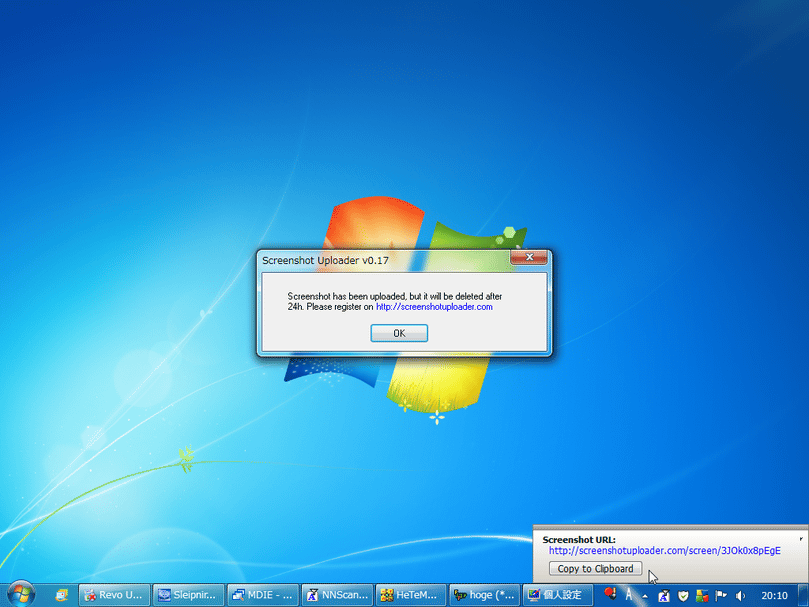This screenshot has height=607, width=809.
Task: Show hidden tray icons arrow
Action: (x=645, y=596)
